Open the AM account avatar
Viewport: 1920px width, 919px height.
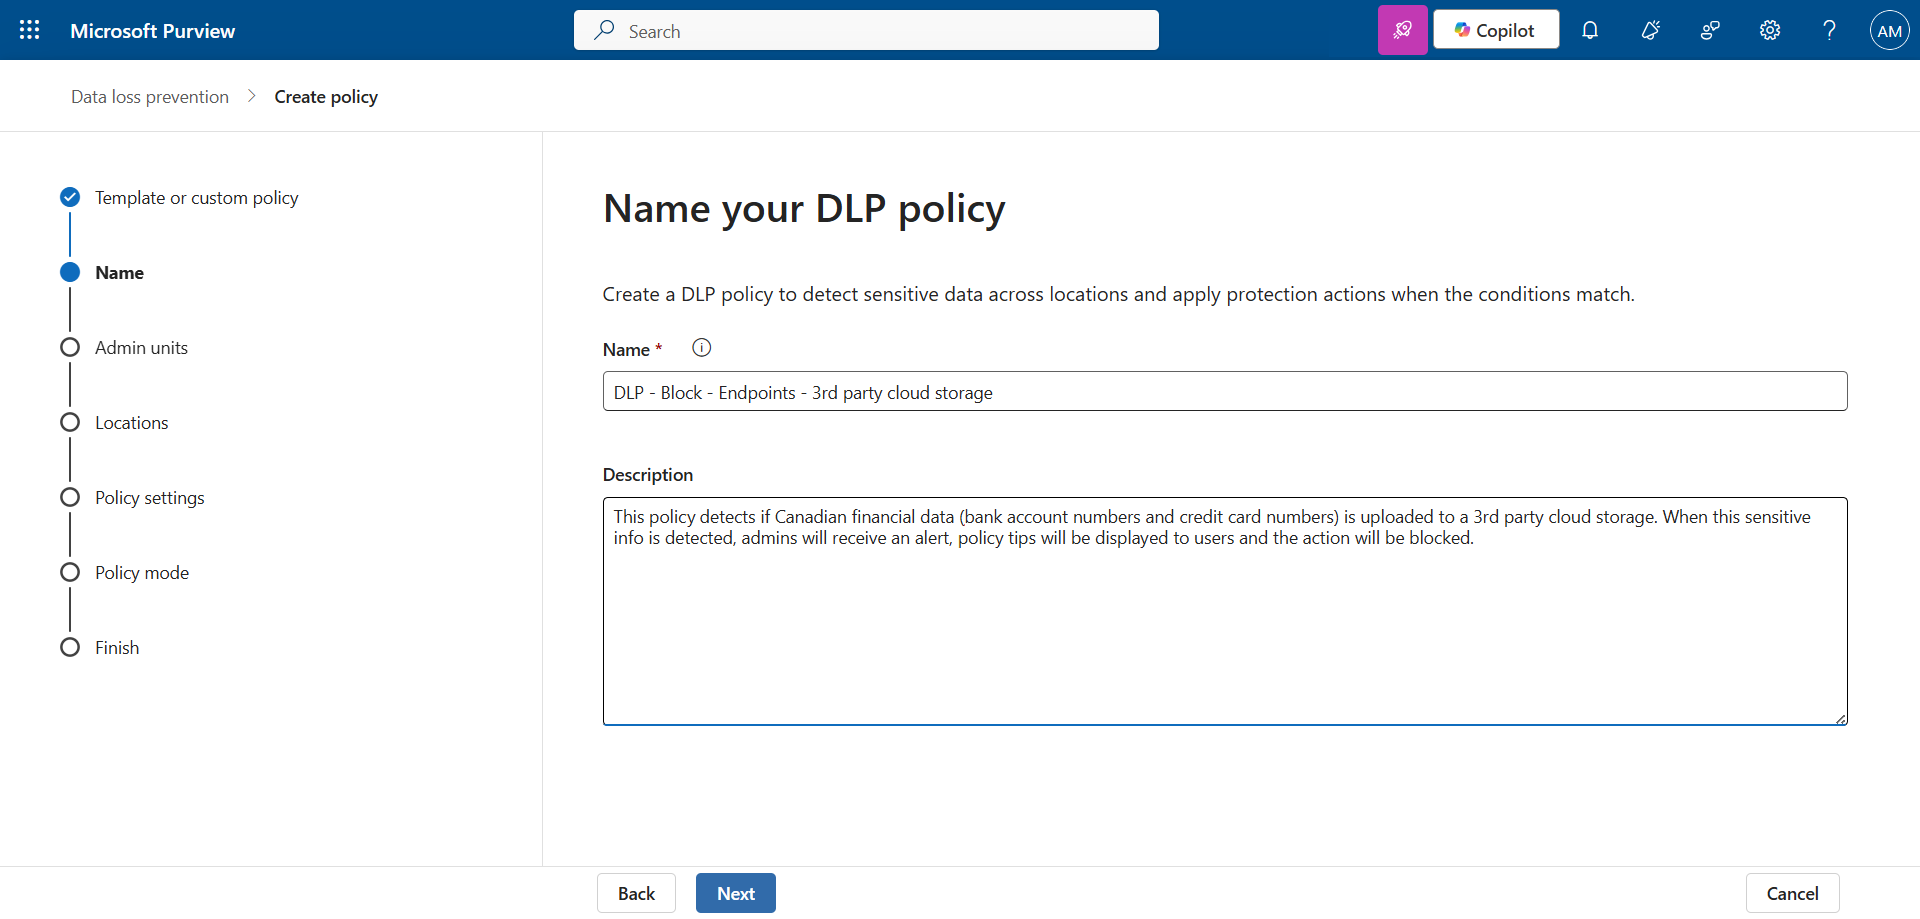point(1889,30)
